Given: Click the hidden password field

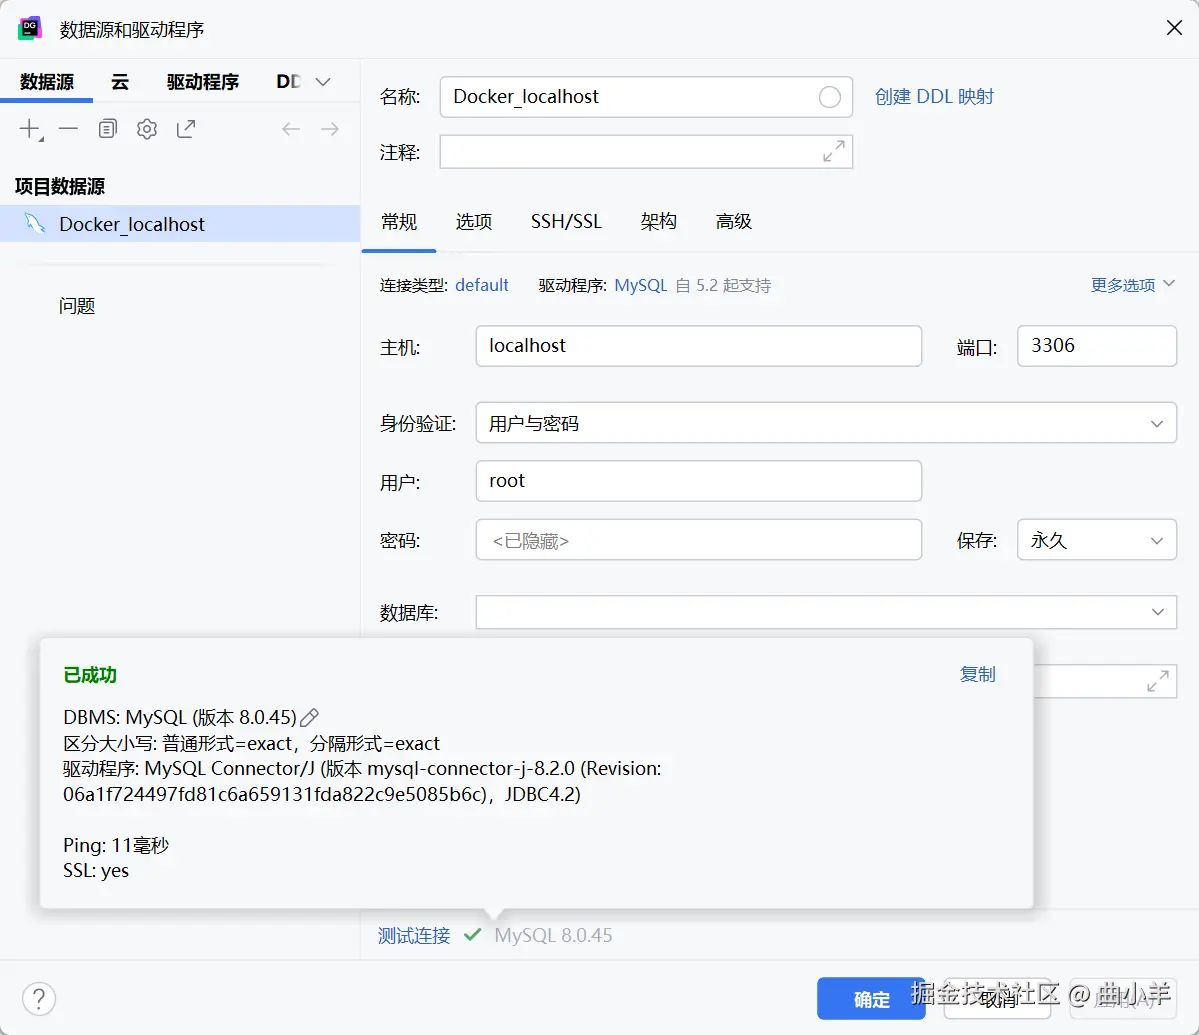Looking at the screenshot, I should tap(699, 540).
